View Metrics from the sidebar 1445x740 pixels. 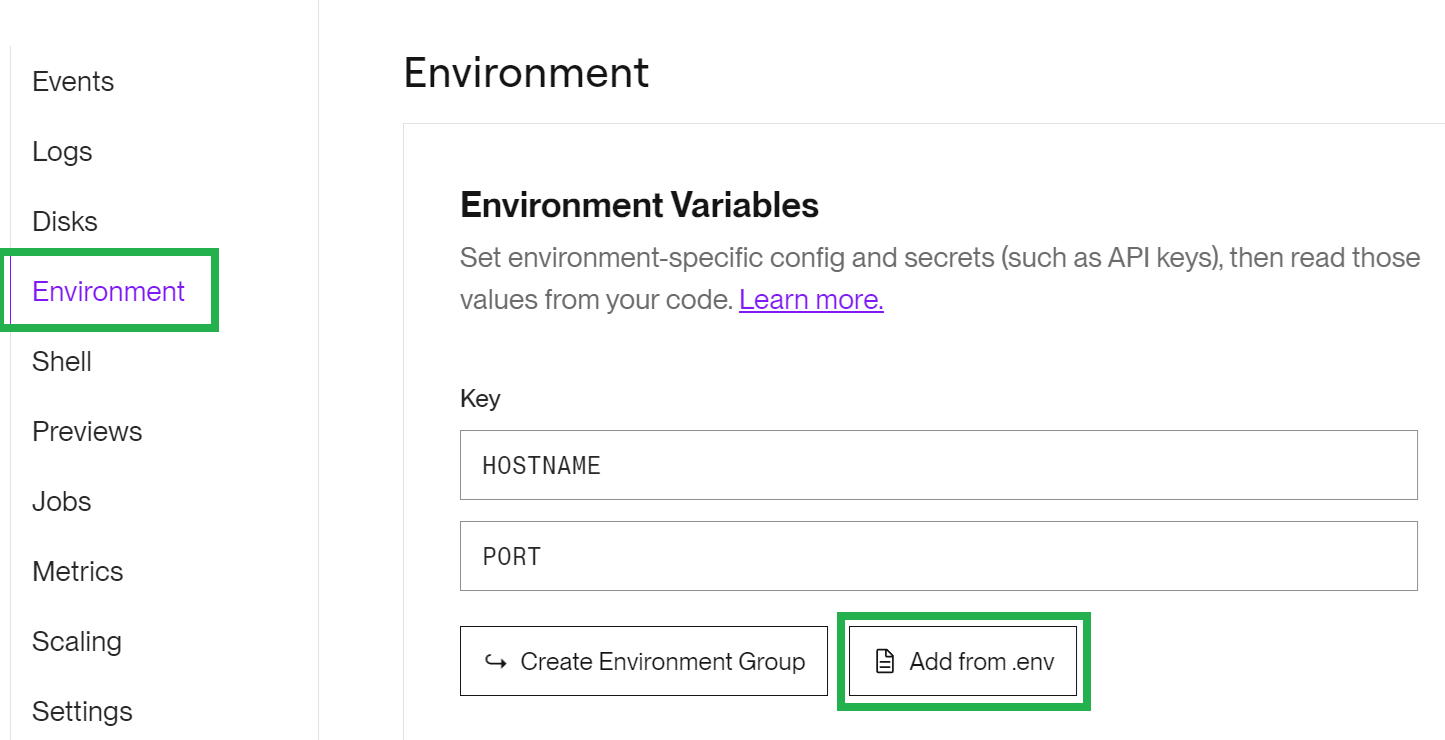78,571
